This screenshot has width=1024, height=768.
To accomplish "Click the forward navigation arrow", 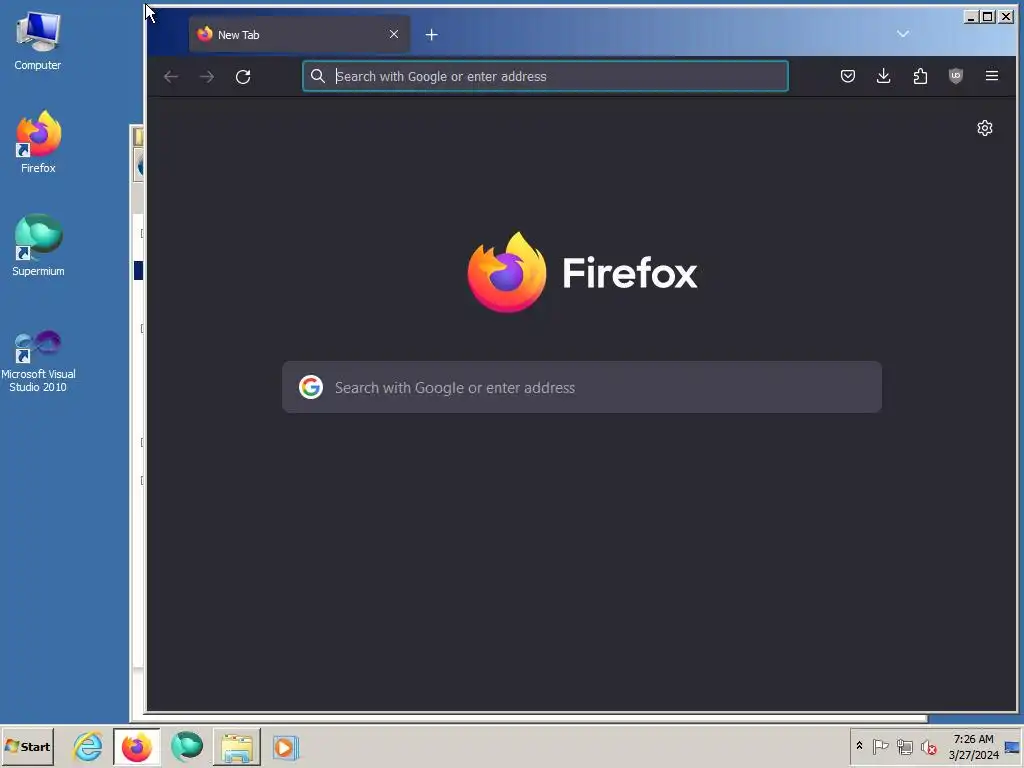I will coord(207,76).
